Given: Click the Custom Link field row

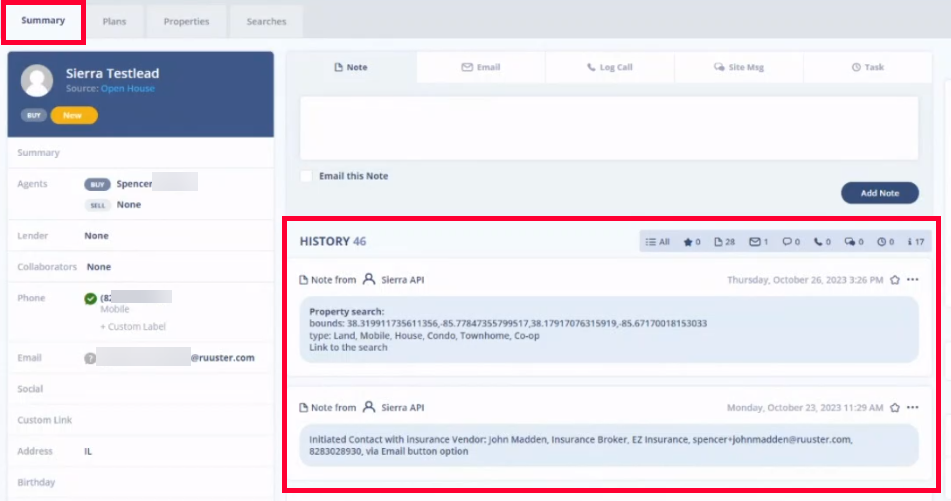Looking at the screenshot, I should [141, 420].
